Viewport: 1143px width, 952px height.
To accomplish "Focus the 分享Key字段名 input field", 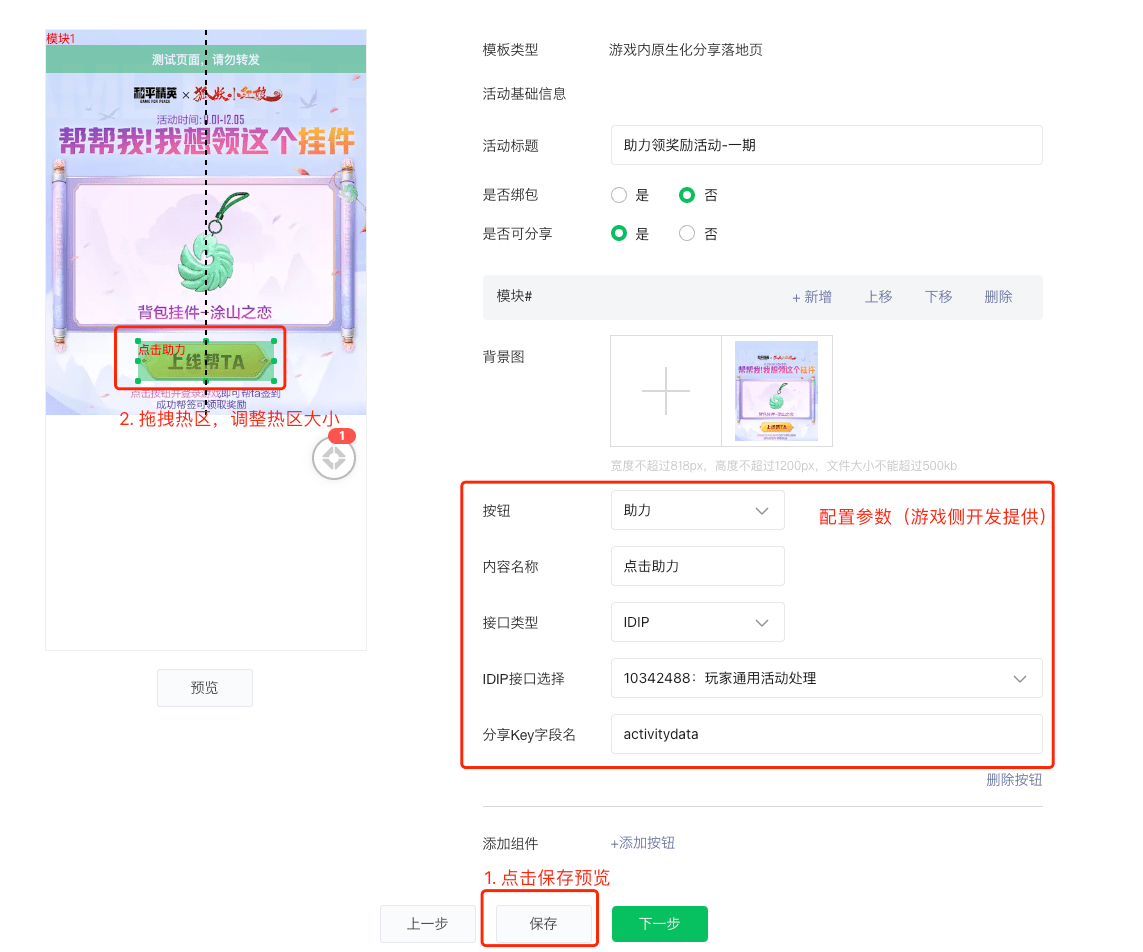I will 827,734.
